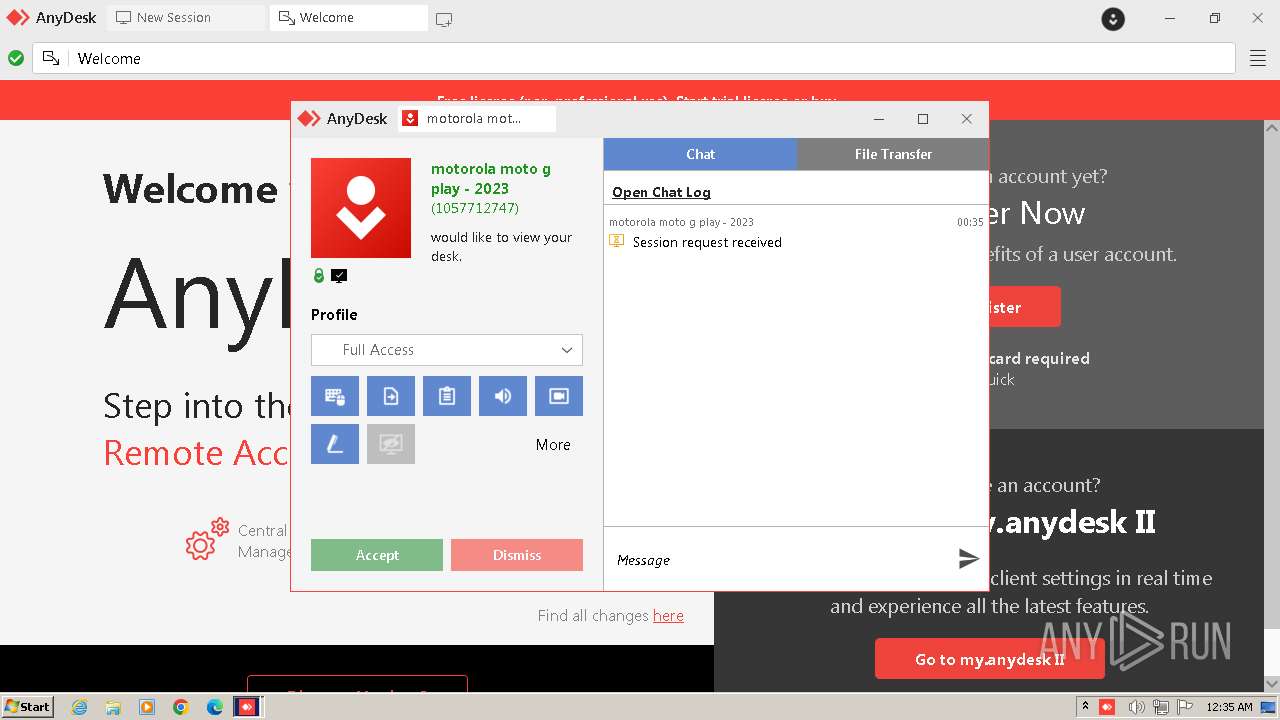Click the new tab monitor icon
The width and height of the screenshot is (1280, 720).
(x=444, y=18)
